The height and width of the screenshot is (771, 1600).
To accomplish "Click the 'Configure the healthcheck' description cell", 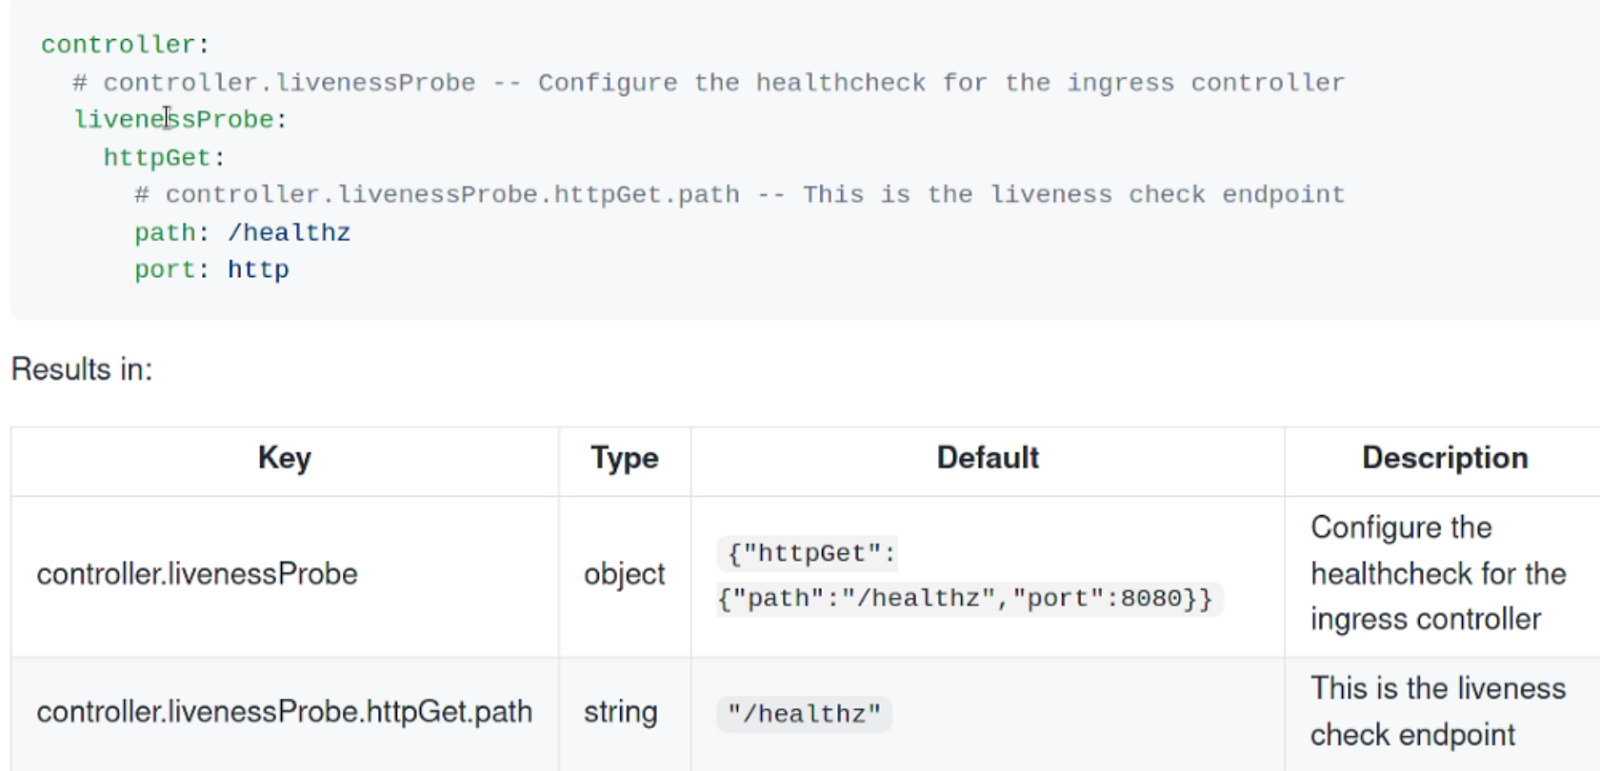I will coord(1437,574).
